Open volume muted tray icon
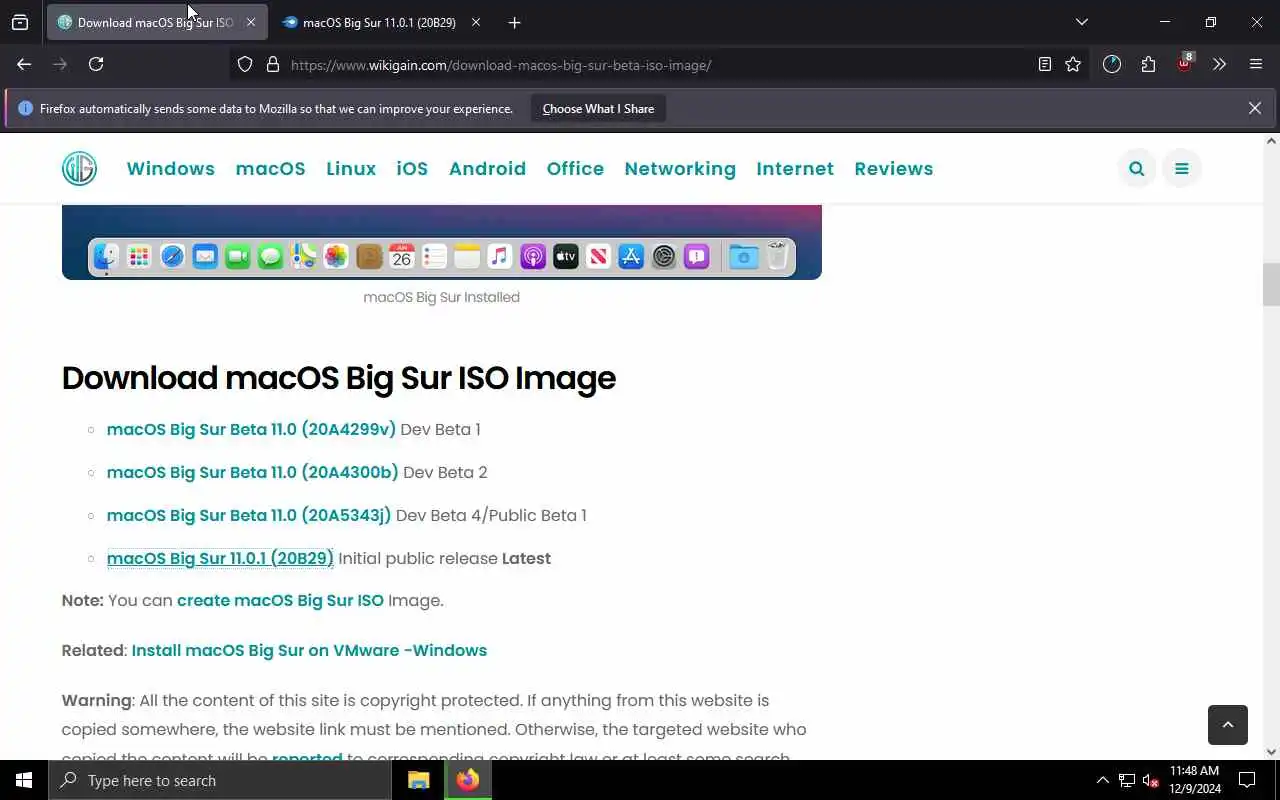1280x800 pixels. coord(1151,780)
